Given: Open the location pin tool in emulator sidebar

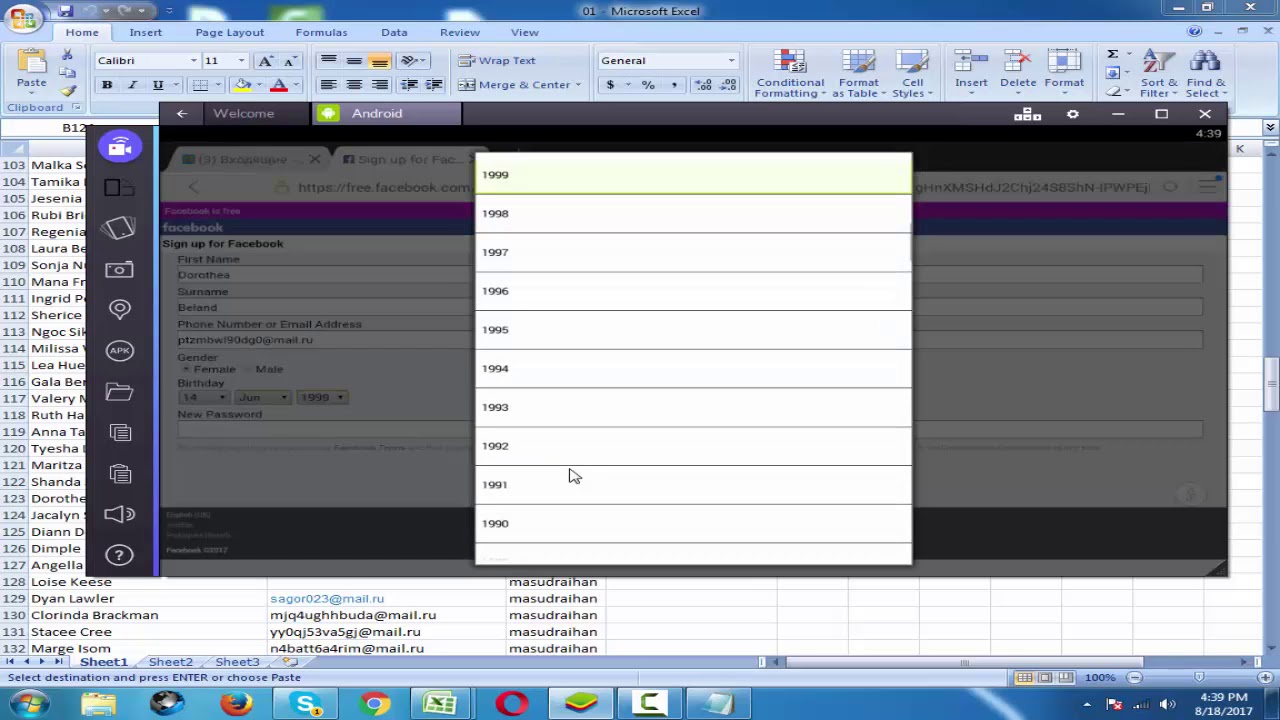Looking at the screenshot, I should (x=120, y=309).
